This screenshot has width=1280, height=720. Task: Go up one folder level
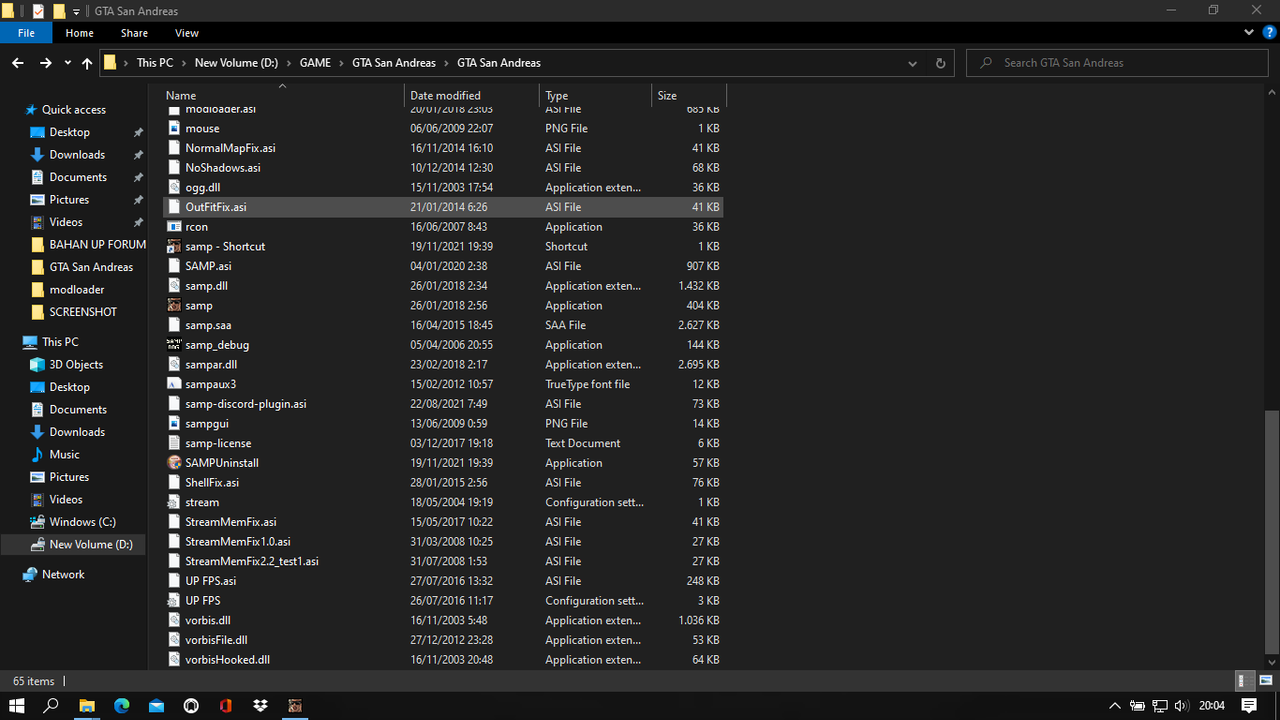coord(87,62)
